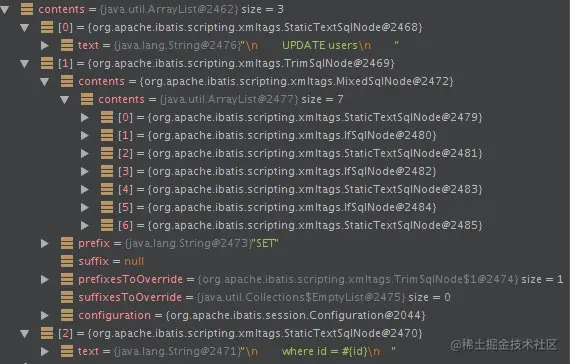Screen dimensions: 570x364
Task: Click the icon beside MixedSqlNode@2472 contents
Action: pyautogui.click(x=67, y=81)
